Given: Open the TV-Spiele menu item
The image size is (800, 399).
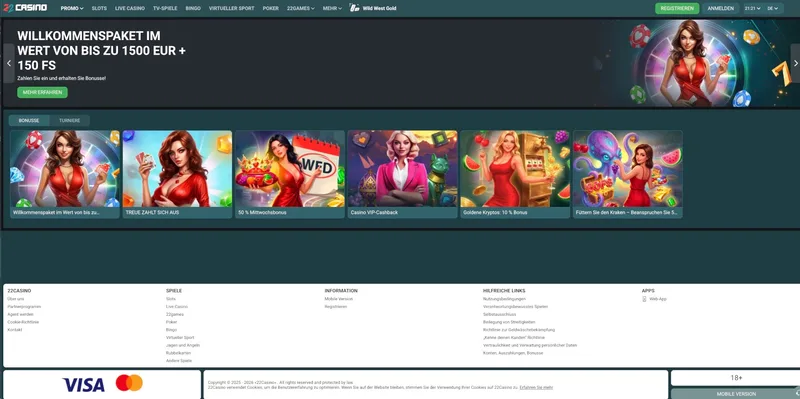Looking at the screenshot, I should click(165, 8).
